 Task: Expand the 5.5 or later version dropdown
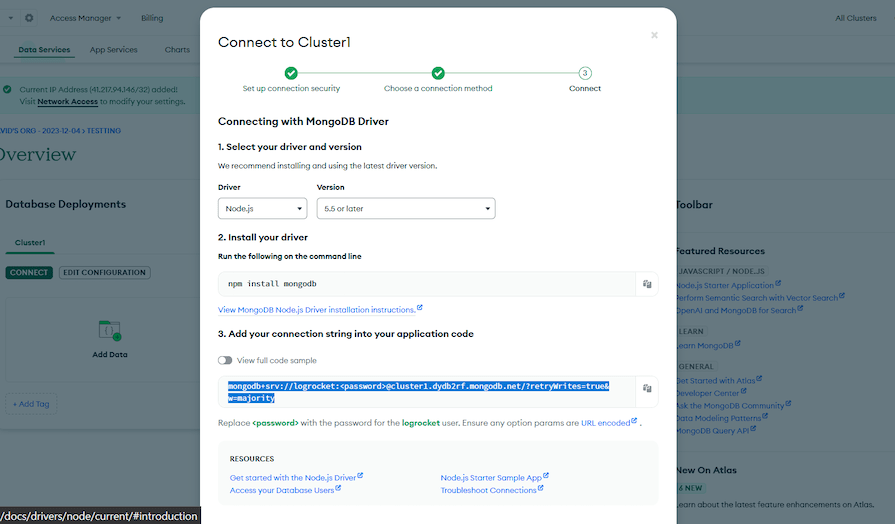coord(406,208)
